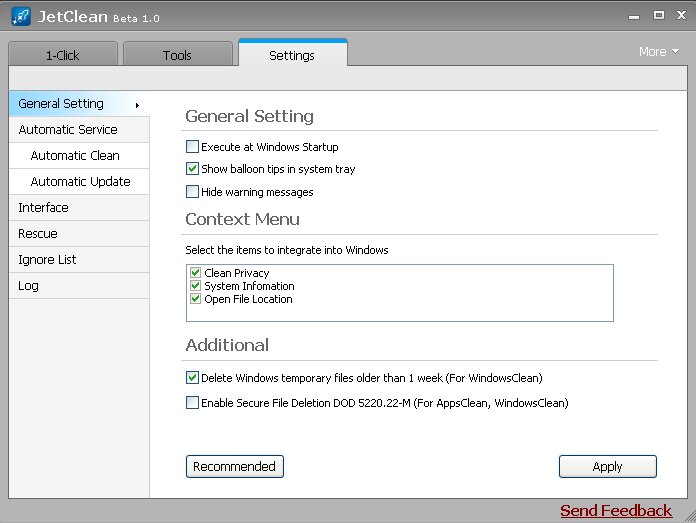Enable Secure File Deletion DOD 5220.22-M
Viewport: 696px width, 523px height.
(192, 403)
